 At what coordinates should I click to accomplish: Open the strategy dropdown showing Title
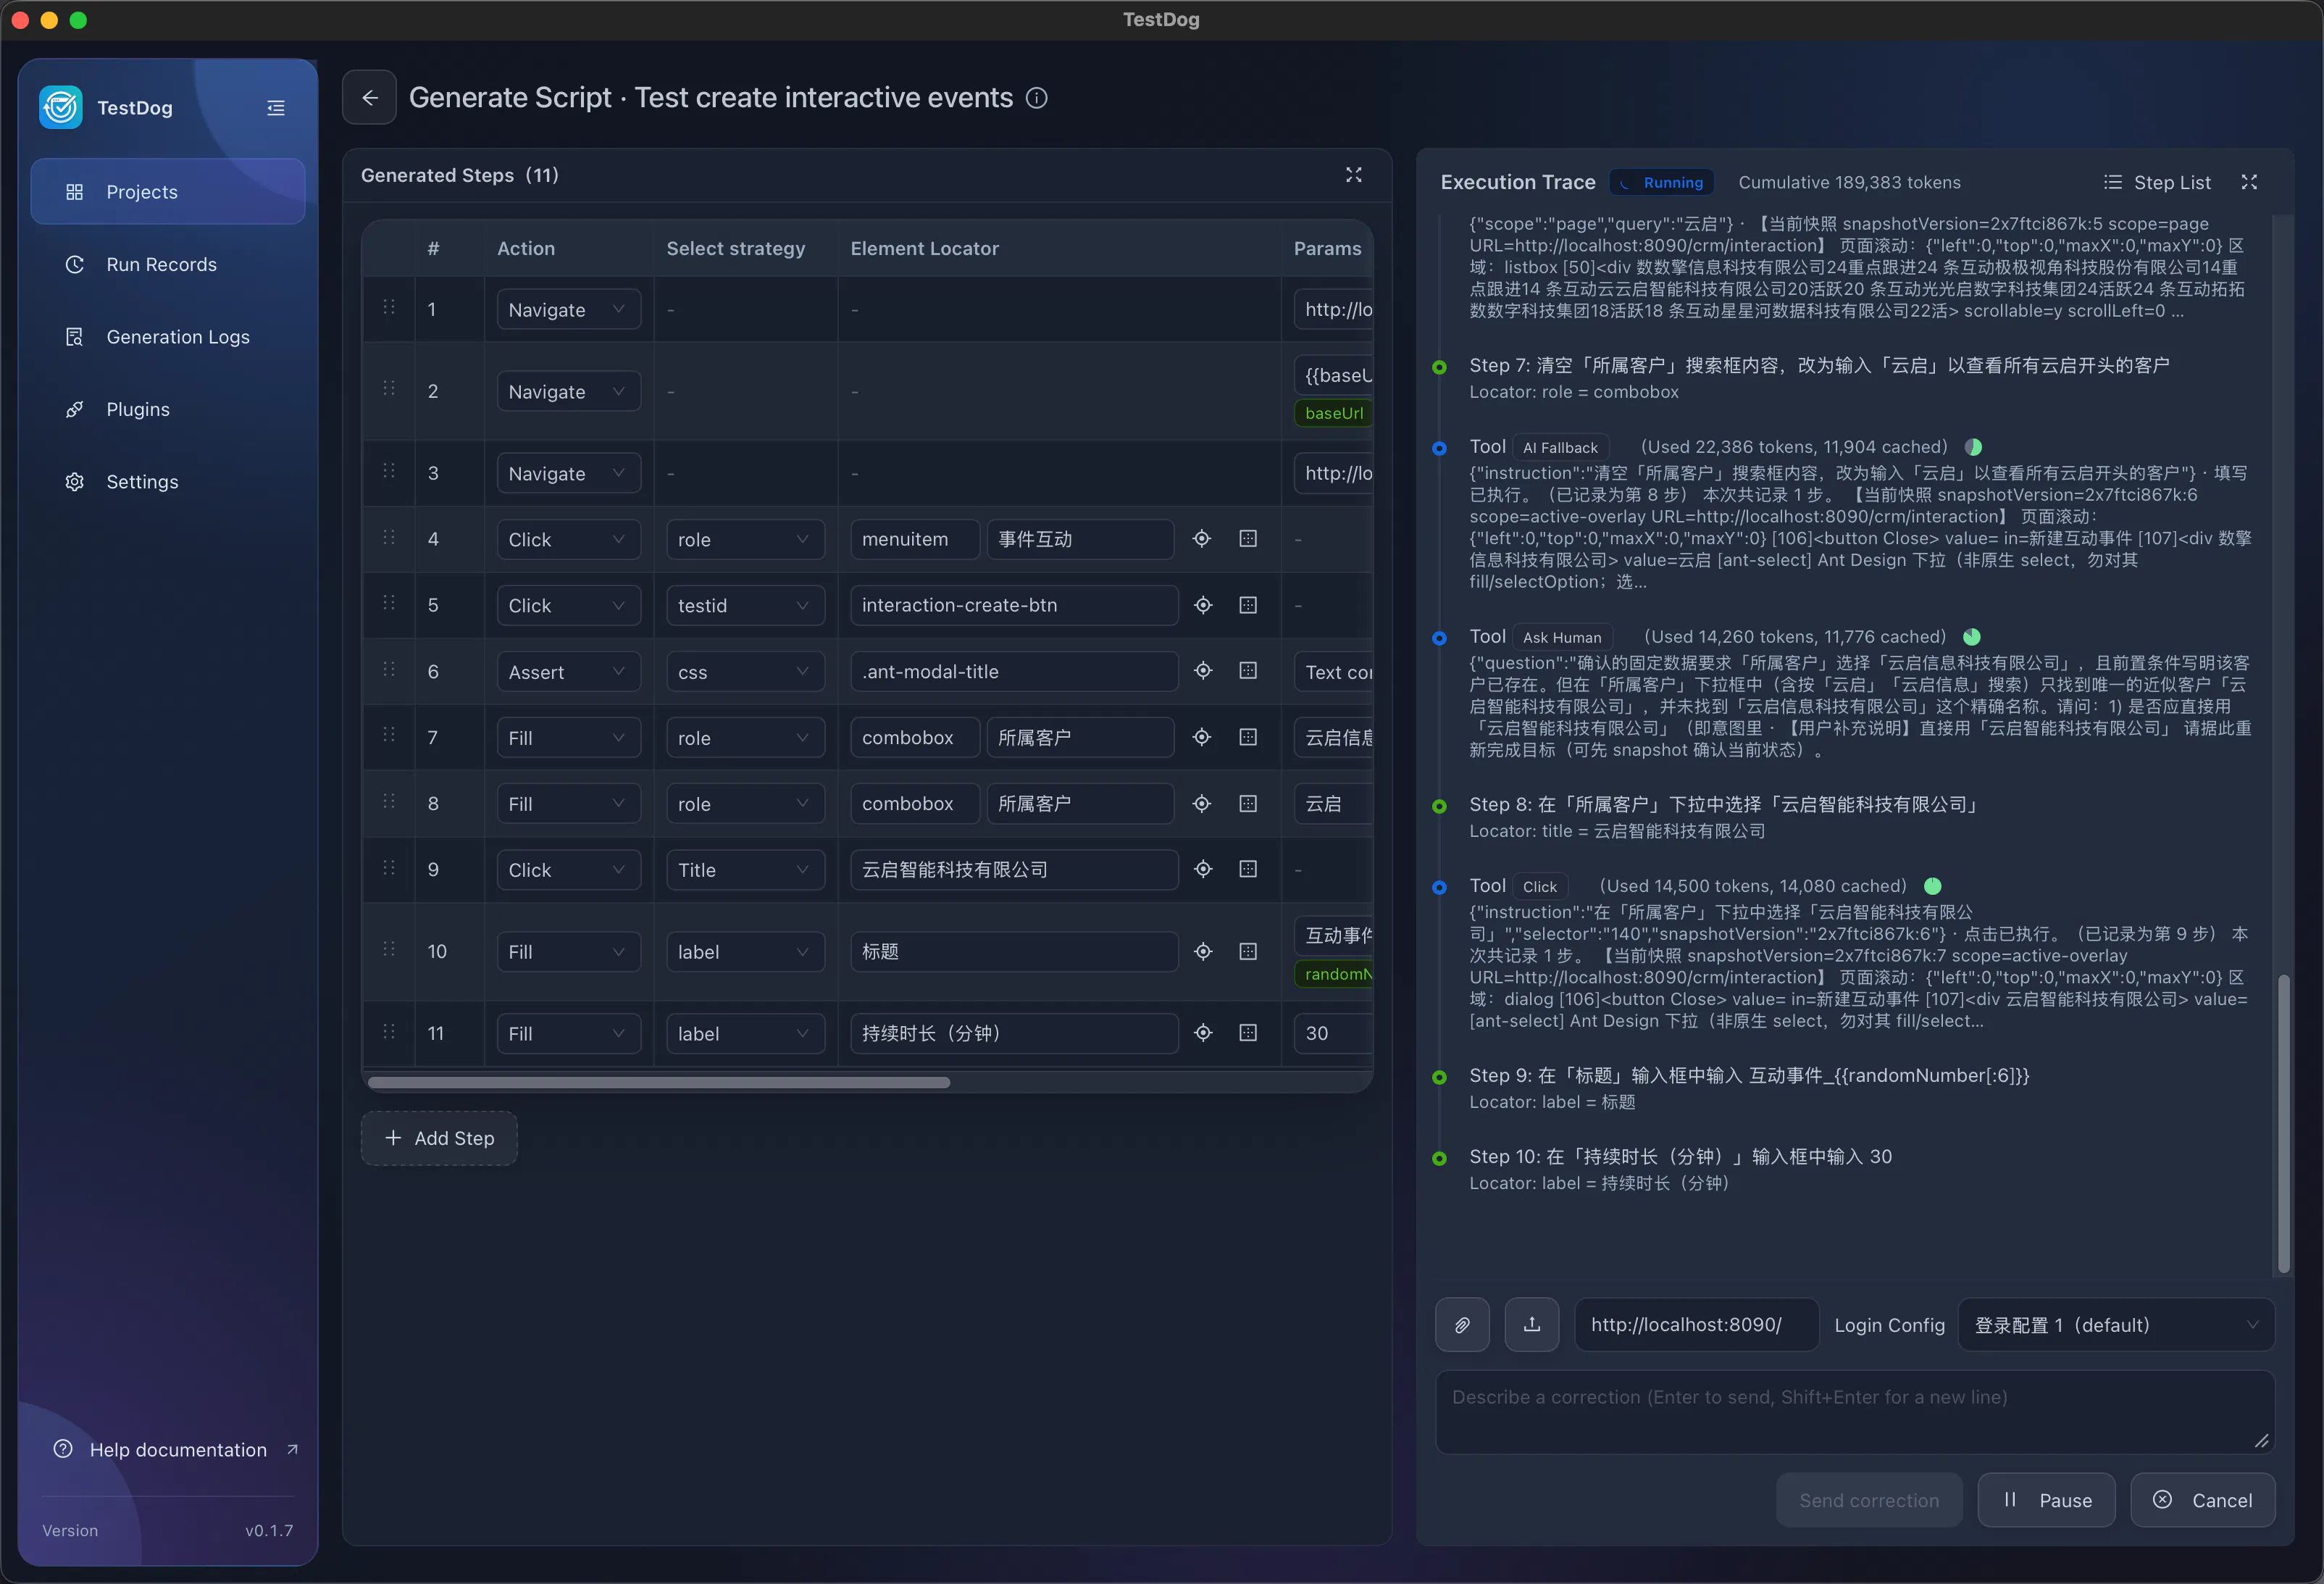pyautogui.click(x=745, y=870)
